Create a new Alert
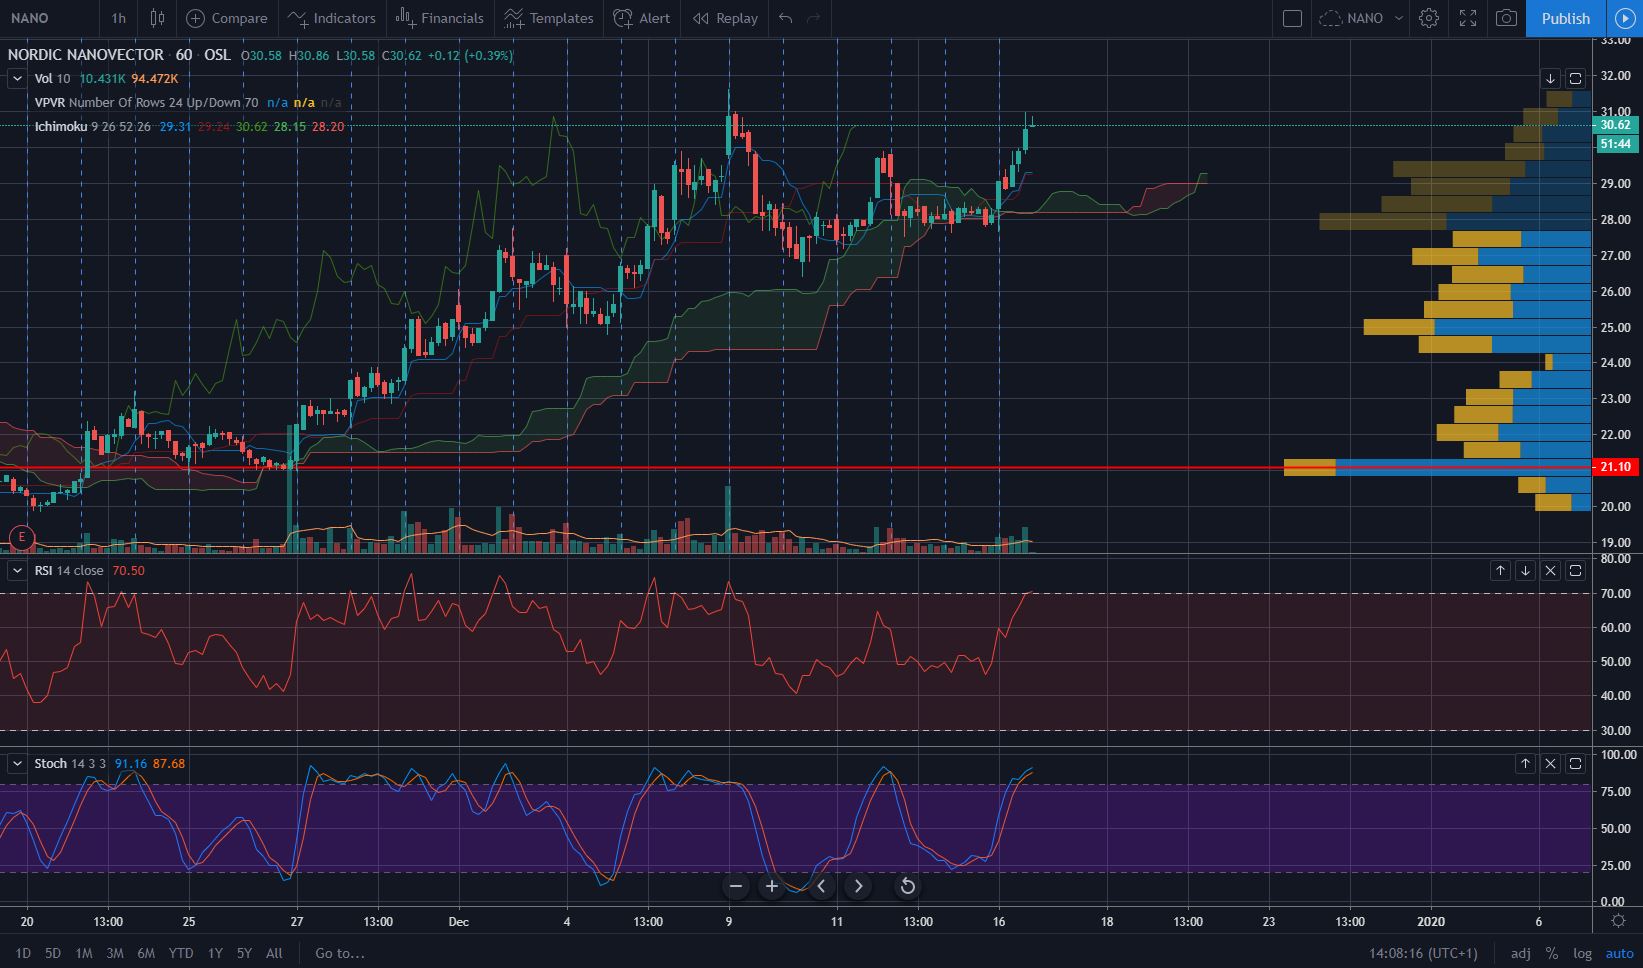 [x=642, y=18]
